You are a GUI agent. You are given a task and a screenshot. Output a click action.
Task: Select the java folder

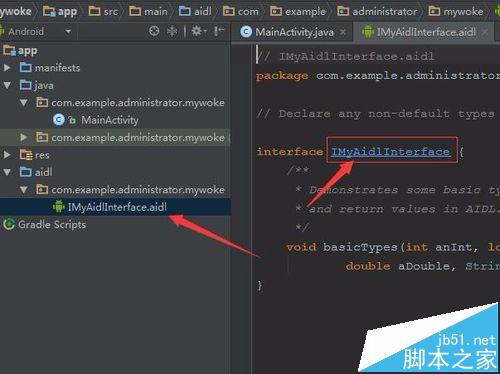(44, 85)
